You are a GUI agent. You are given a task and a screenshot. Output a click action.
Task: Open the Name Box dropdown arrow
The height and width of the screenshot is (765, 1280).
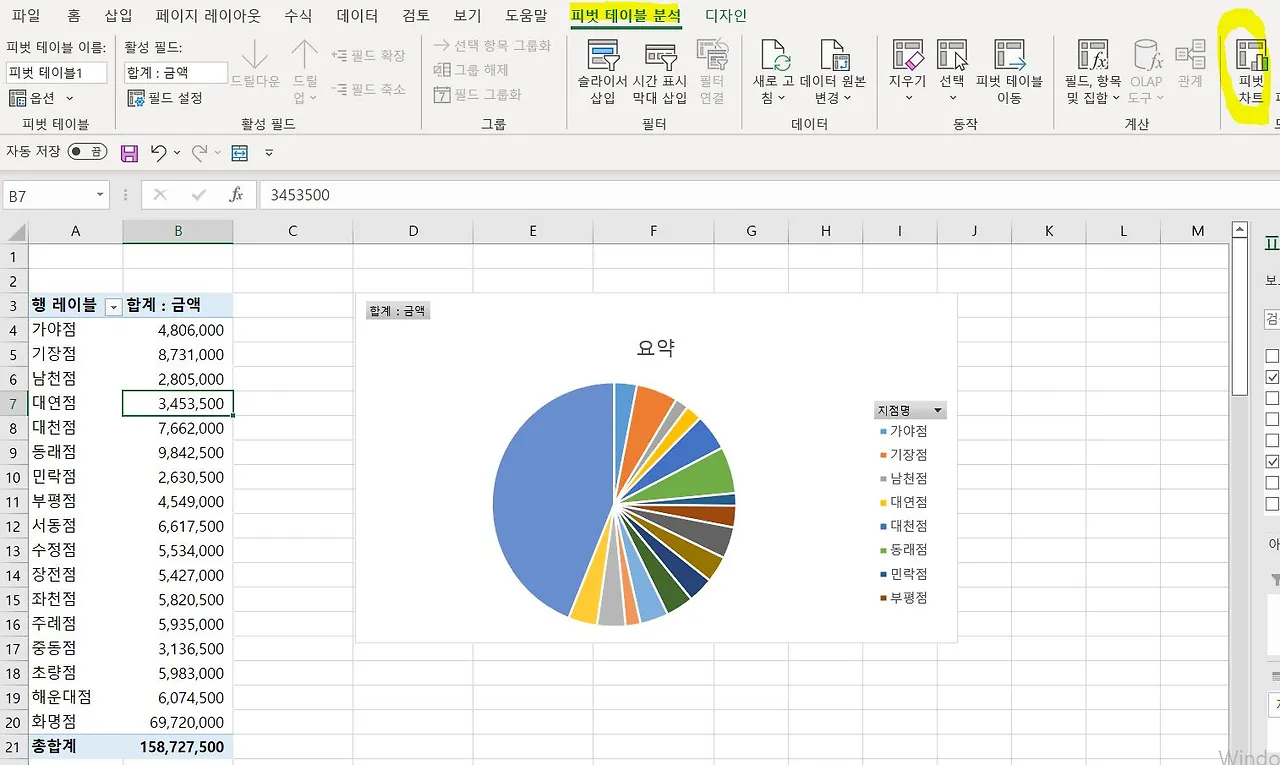point(100,196)
